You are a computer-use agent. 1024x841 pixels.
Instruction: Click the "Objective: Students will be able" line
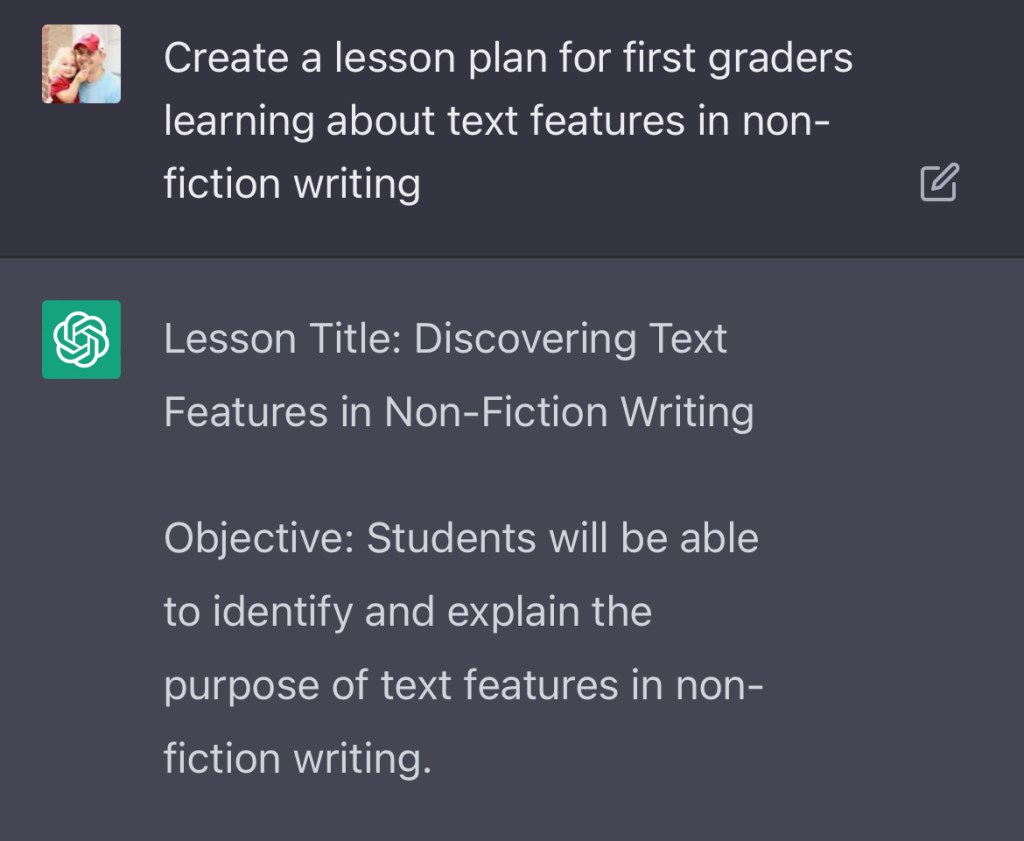coord(461,539)
